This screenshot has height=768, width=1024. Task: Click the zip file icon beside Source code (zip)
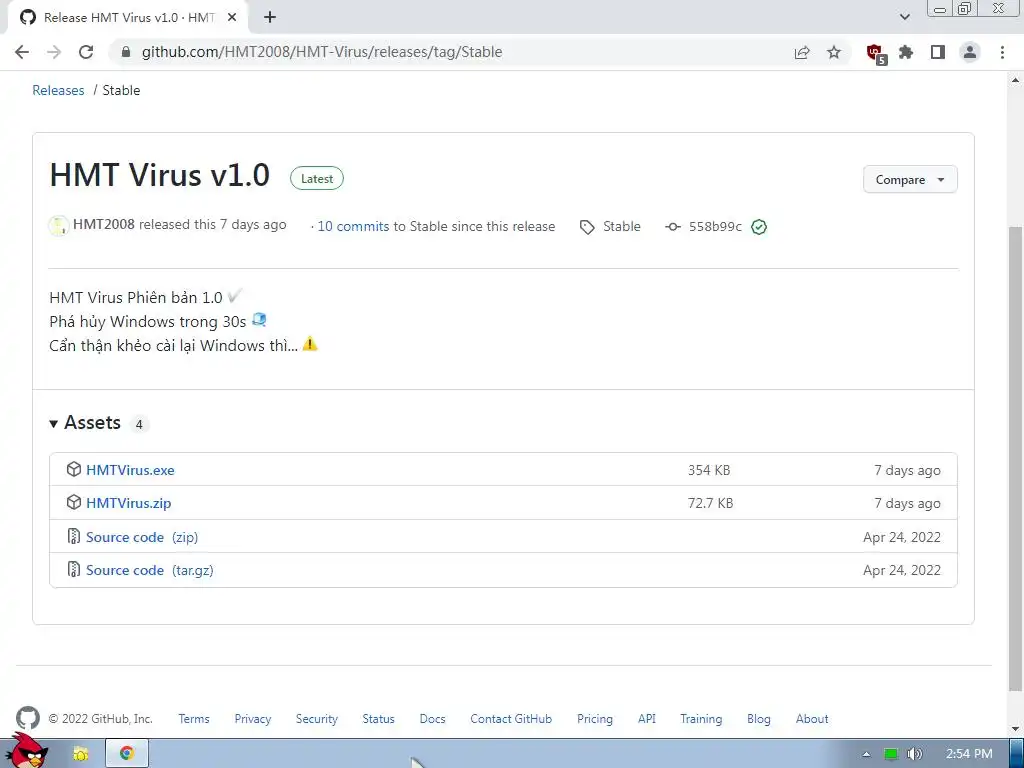(x=74, y=536)
